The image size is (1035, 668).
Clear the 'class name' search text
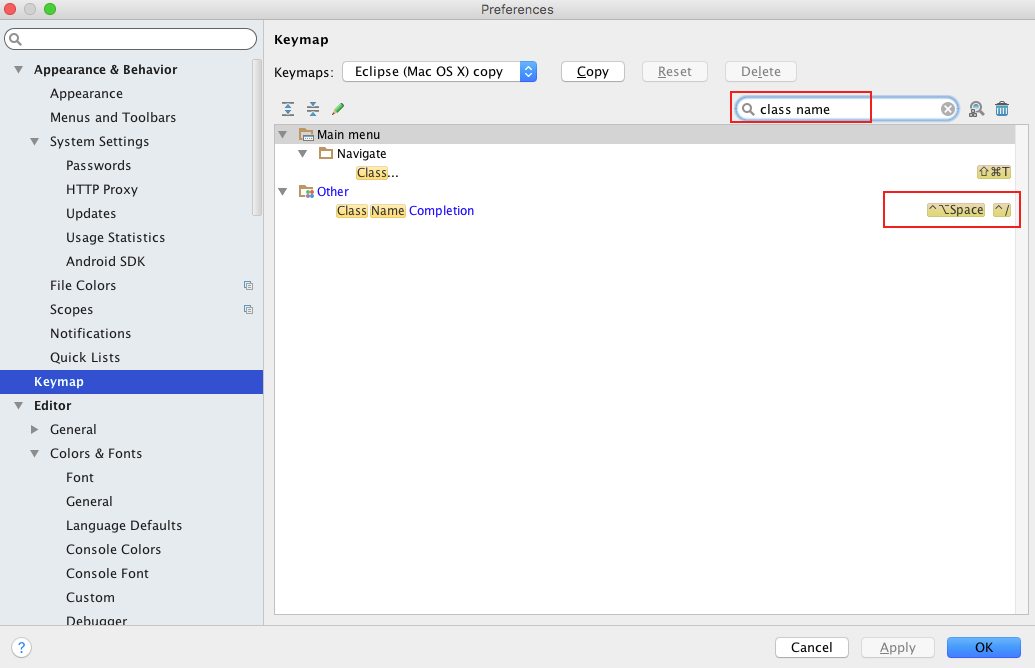948,109
